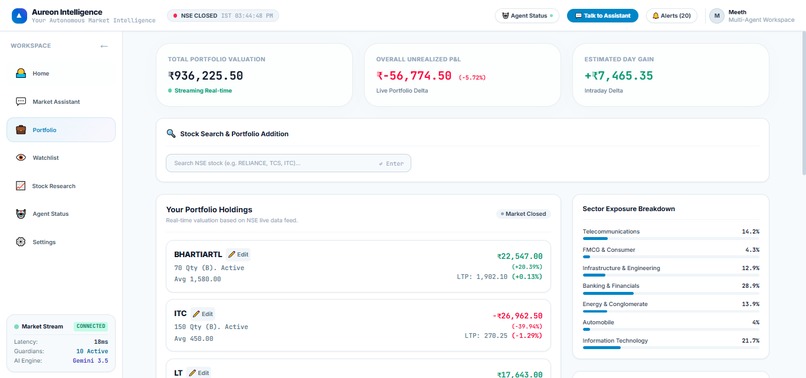Open Alerts (20) button
This screenshot has height=378, width=806.
(671, 16)
